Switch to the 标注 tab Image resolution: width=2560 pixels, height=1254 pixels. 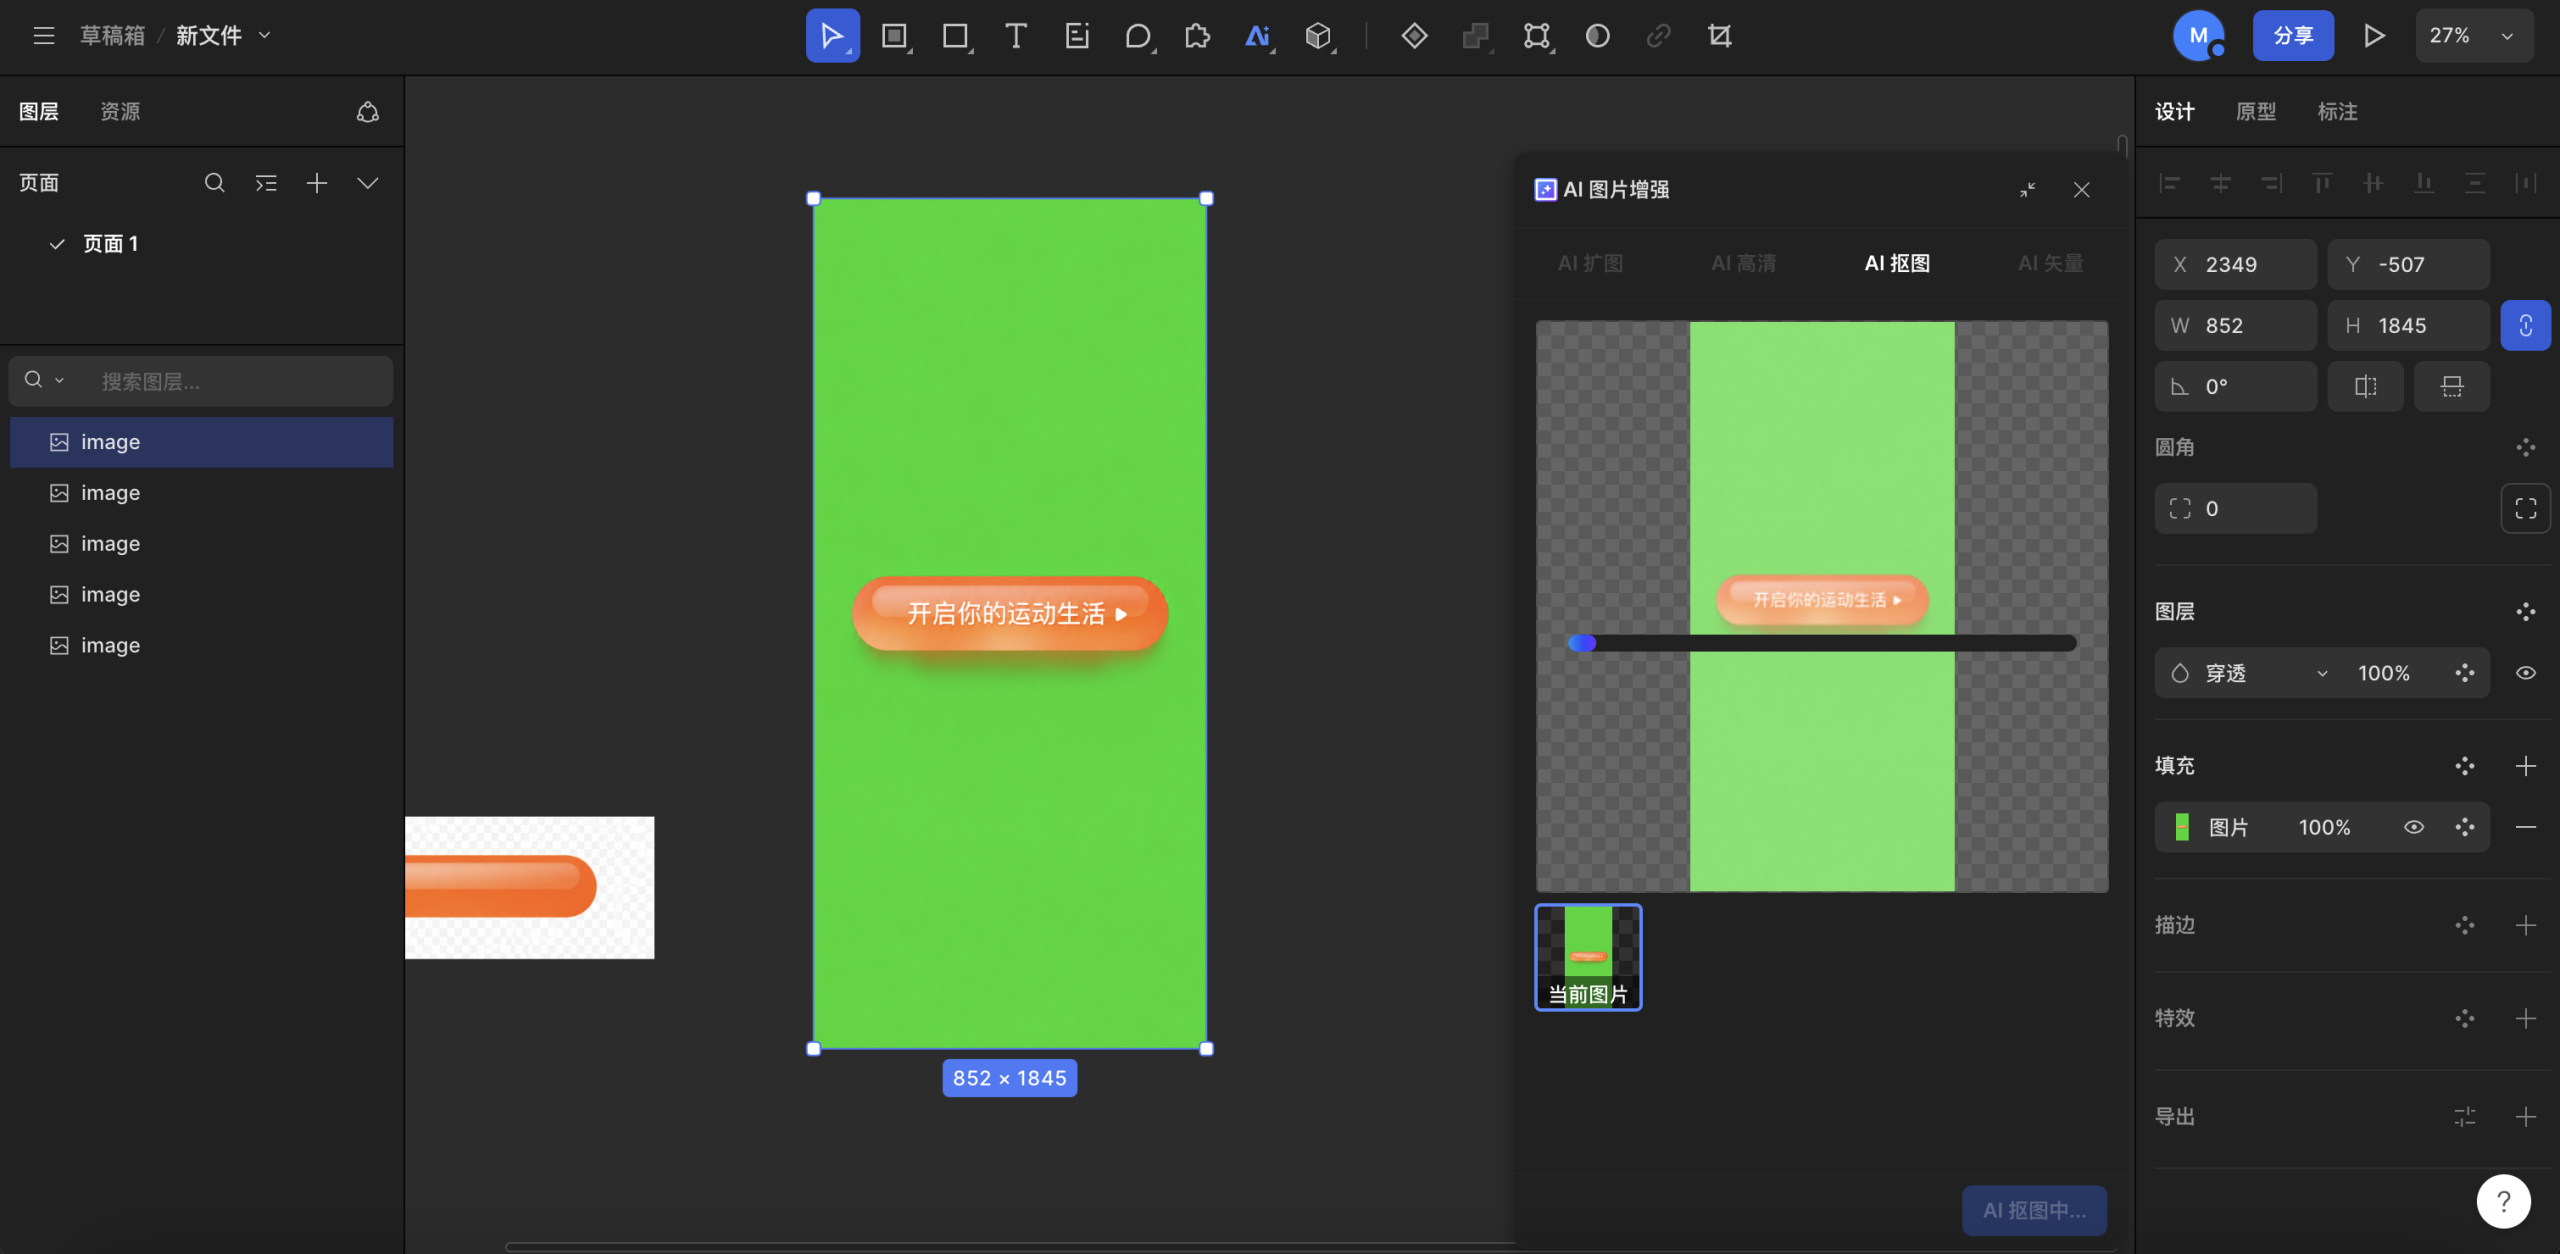point(2337,112)
